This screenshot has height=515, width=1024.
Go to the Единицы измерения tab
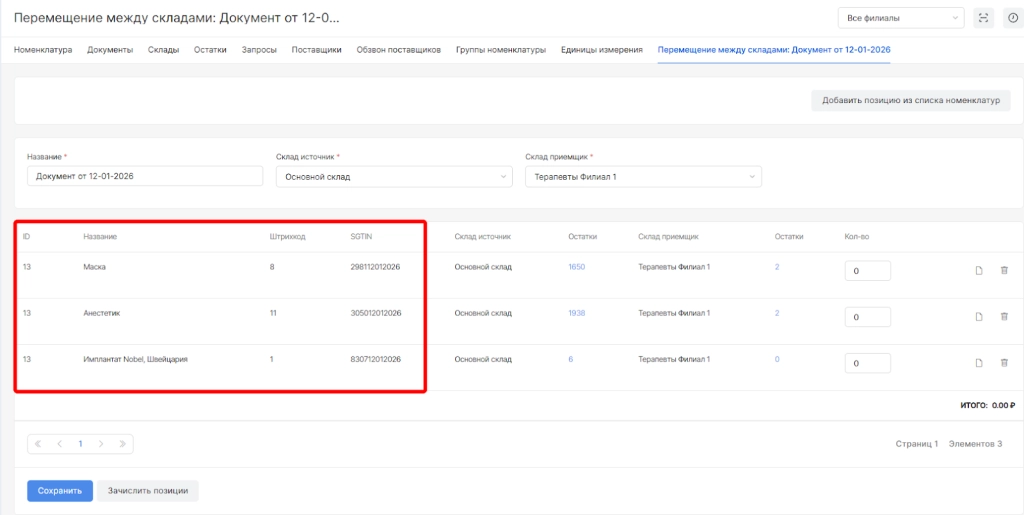601,49
